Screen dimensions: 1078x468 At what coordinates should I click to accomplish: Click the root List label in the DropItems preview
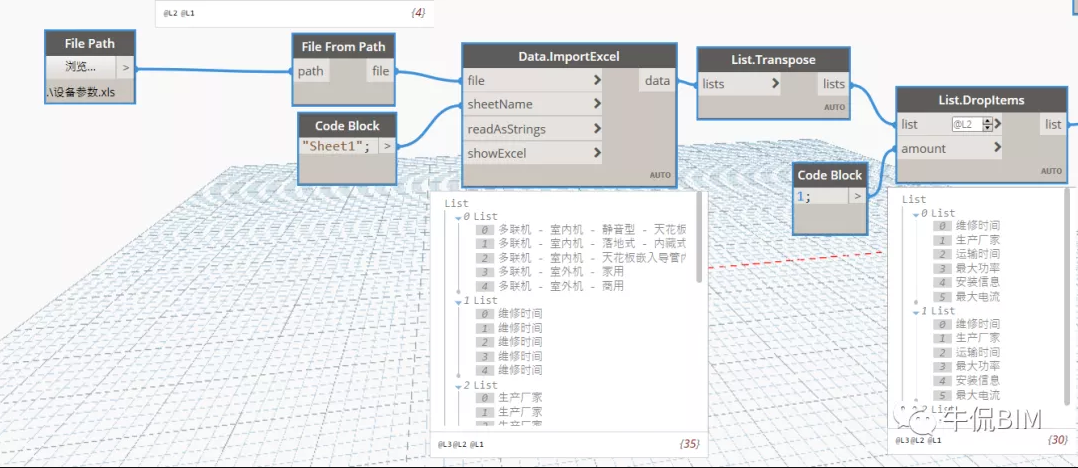coord(914,199)
